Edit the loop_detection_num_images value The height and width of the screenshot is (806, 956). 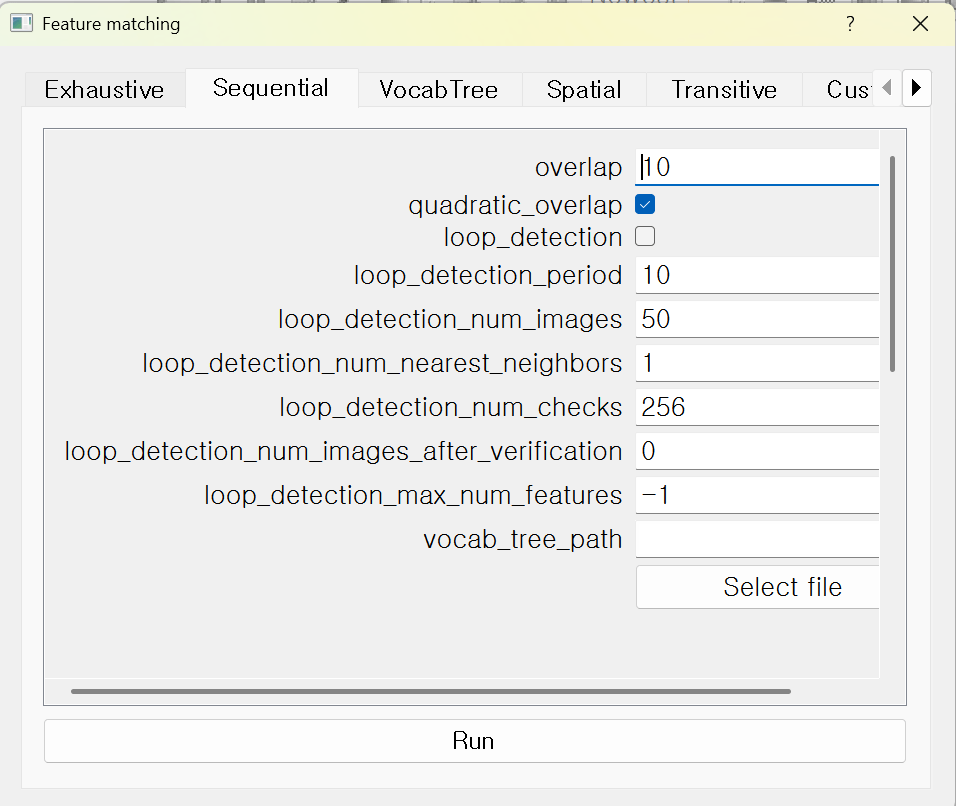[757, 319]
